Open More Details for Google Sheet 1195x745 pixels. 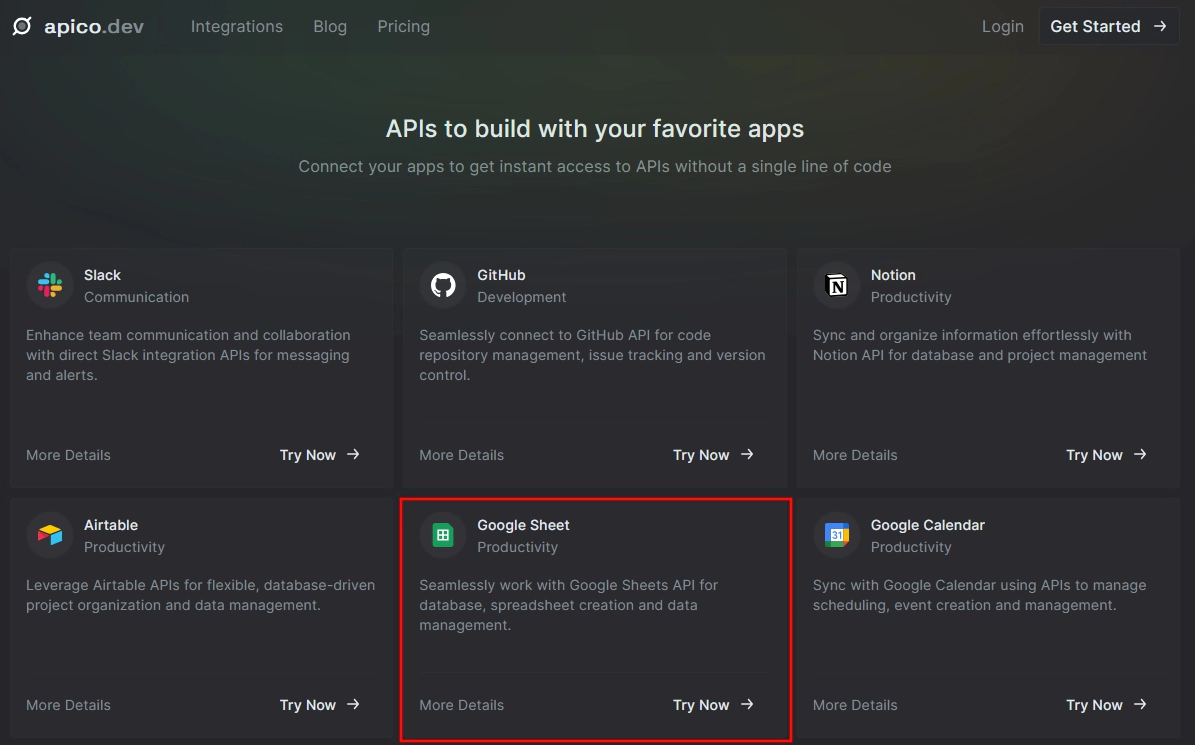tap(461, 705)
